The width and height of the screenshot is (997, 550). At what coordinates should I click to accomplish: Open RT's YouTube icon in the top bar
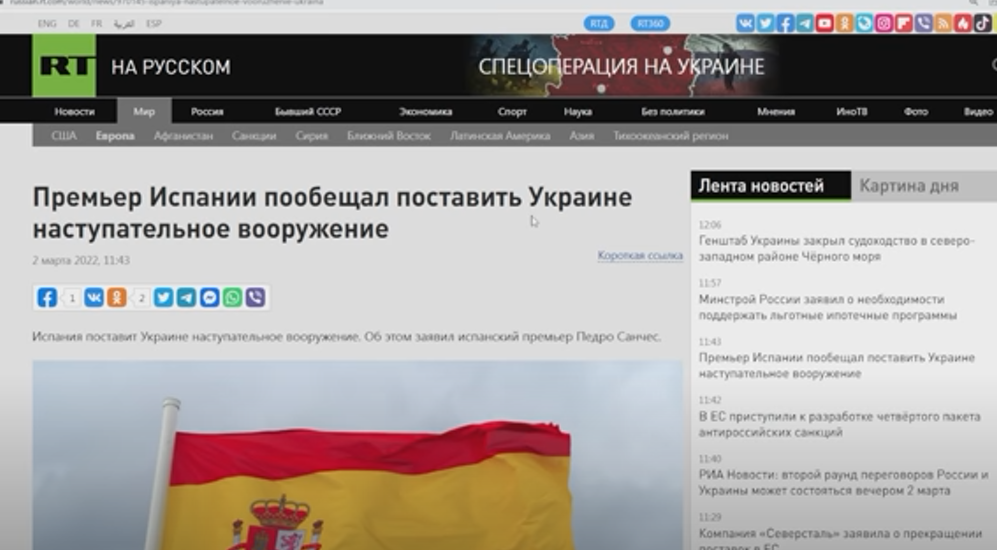pos(824,23)
